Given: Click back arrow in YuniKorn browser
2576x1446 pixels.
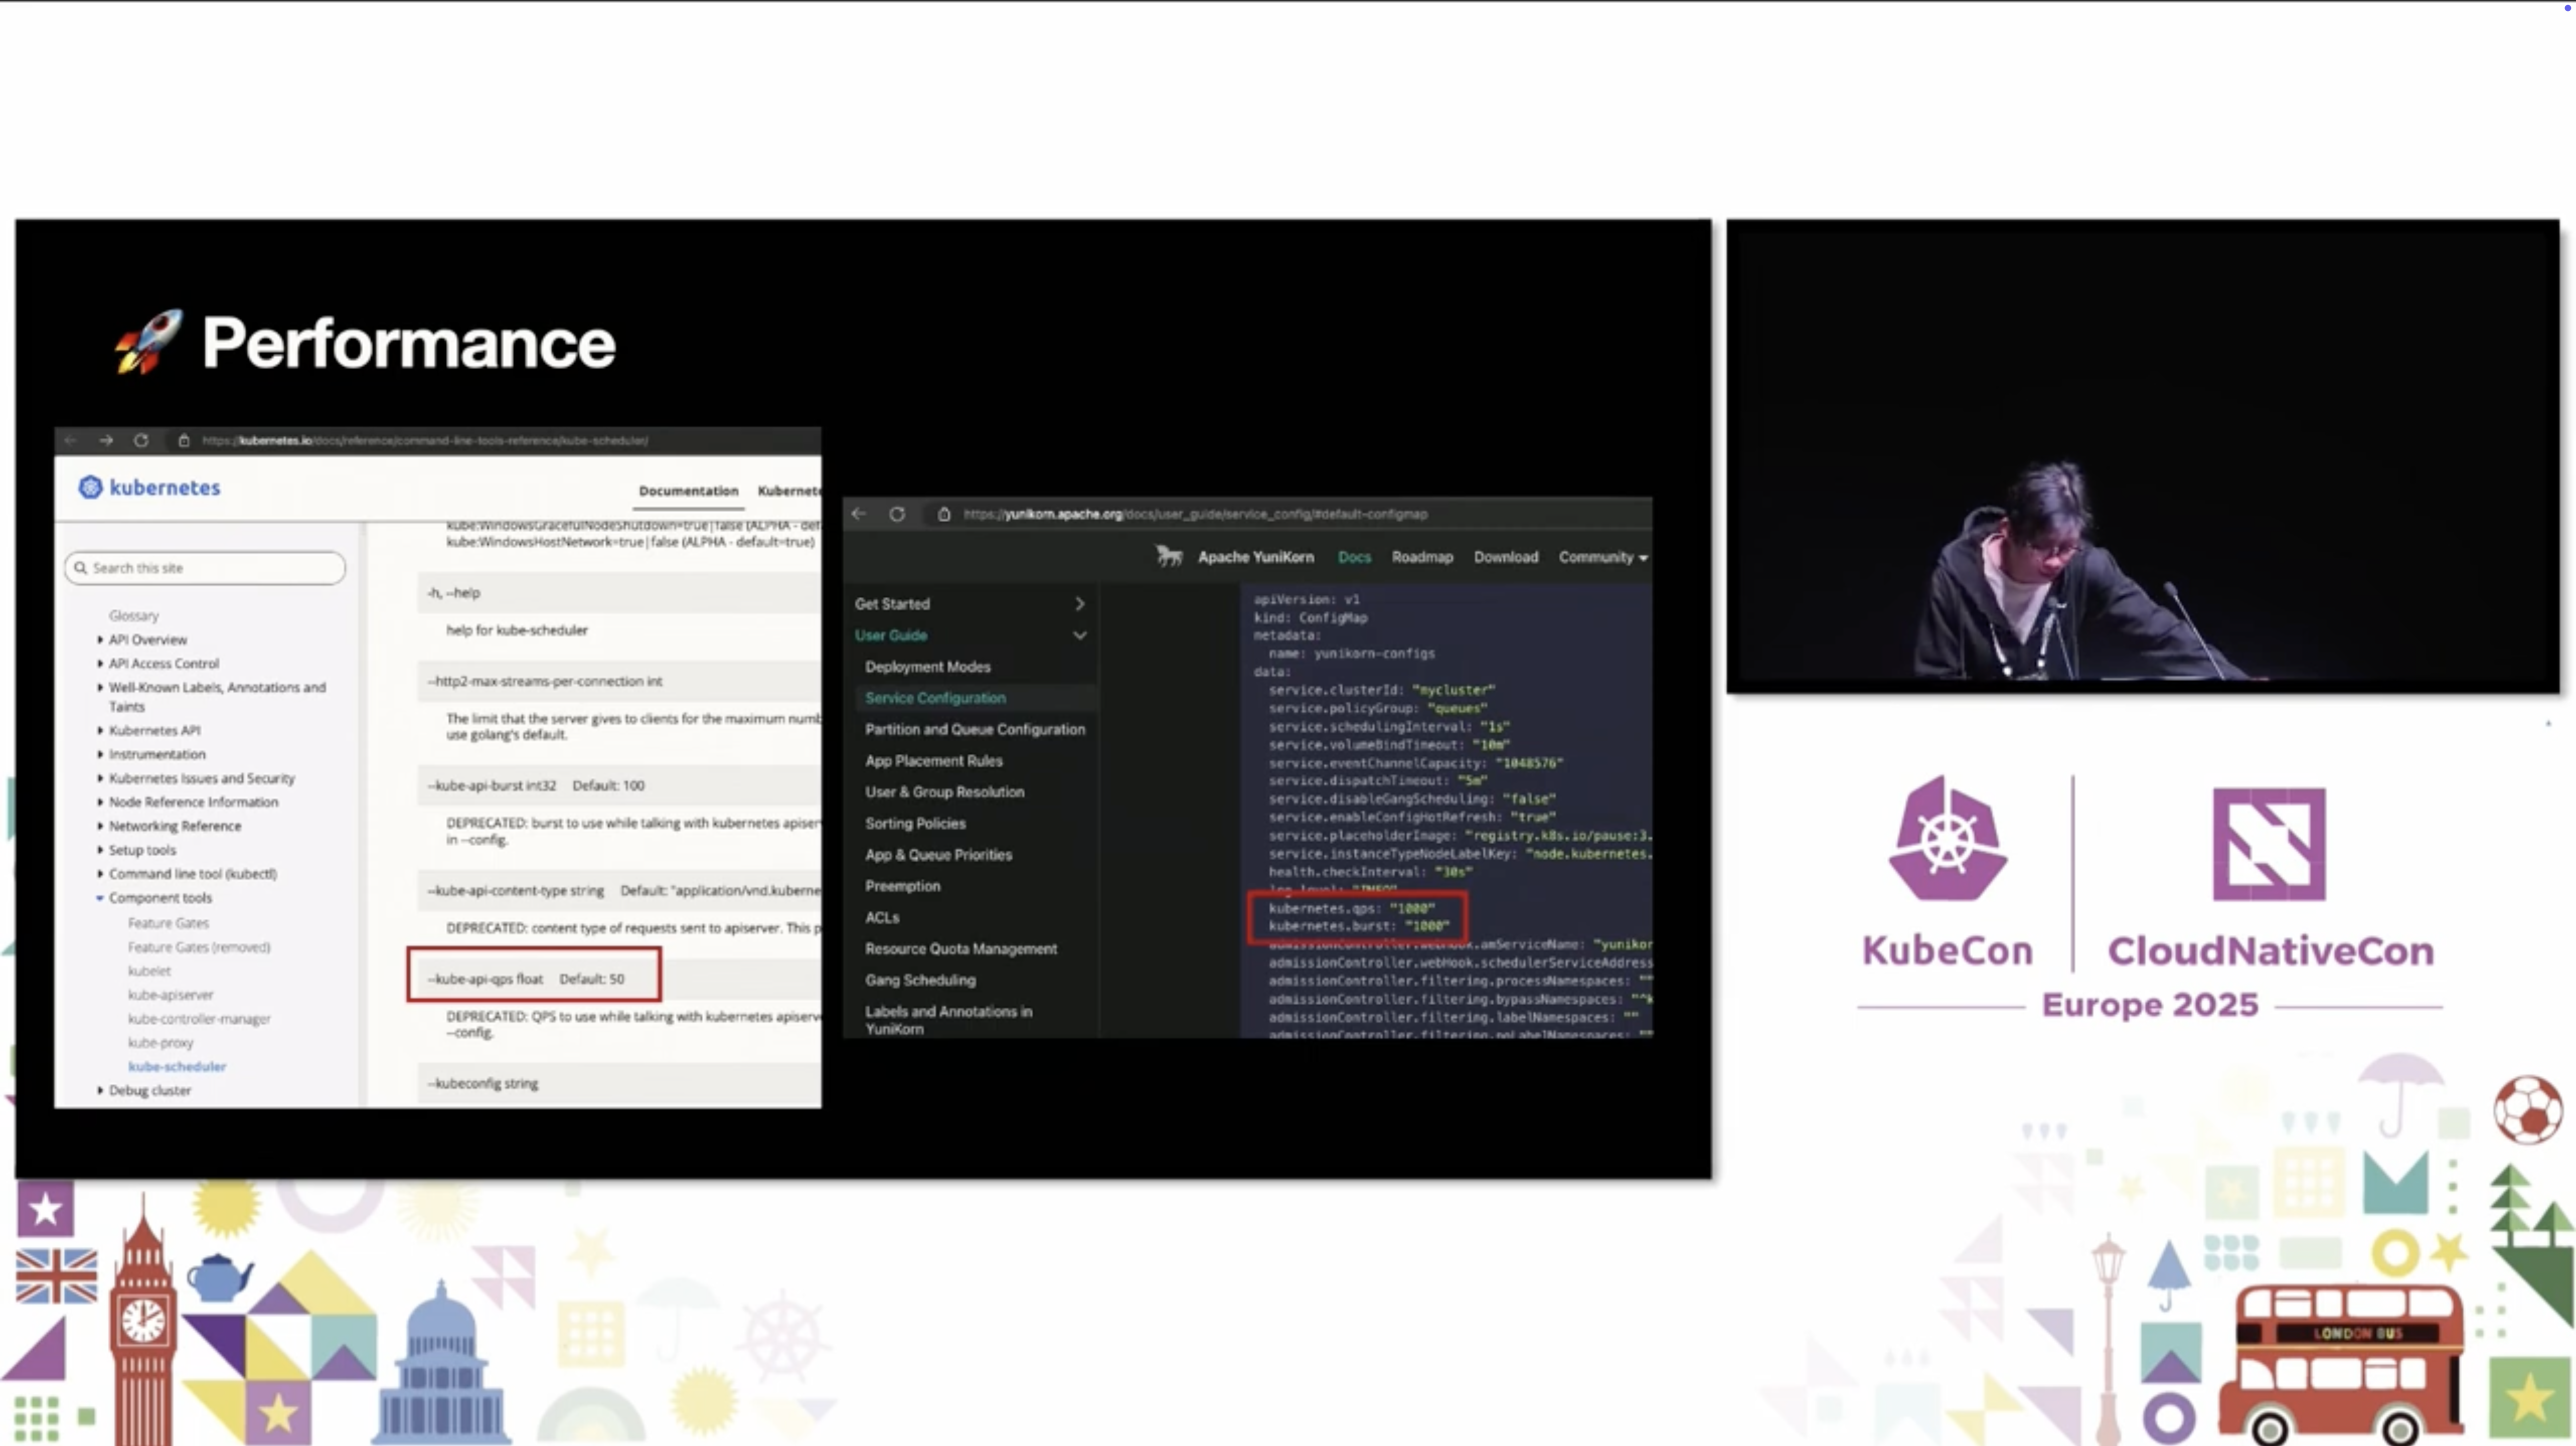Looking at the screenshot, I should click(x=859, y=514).
